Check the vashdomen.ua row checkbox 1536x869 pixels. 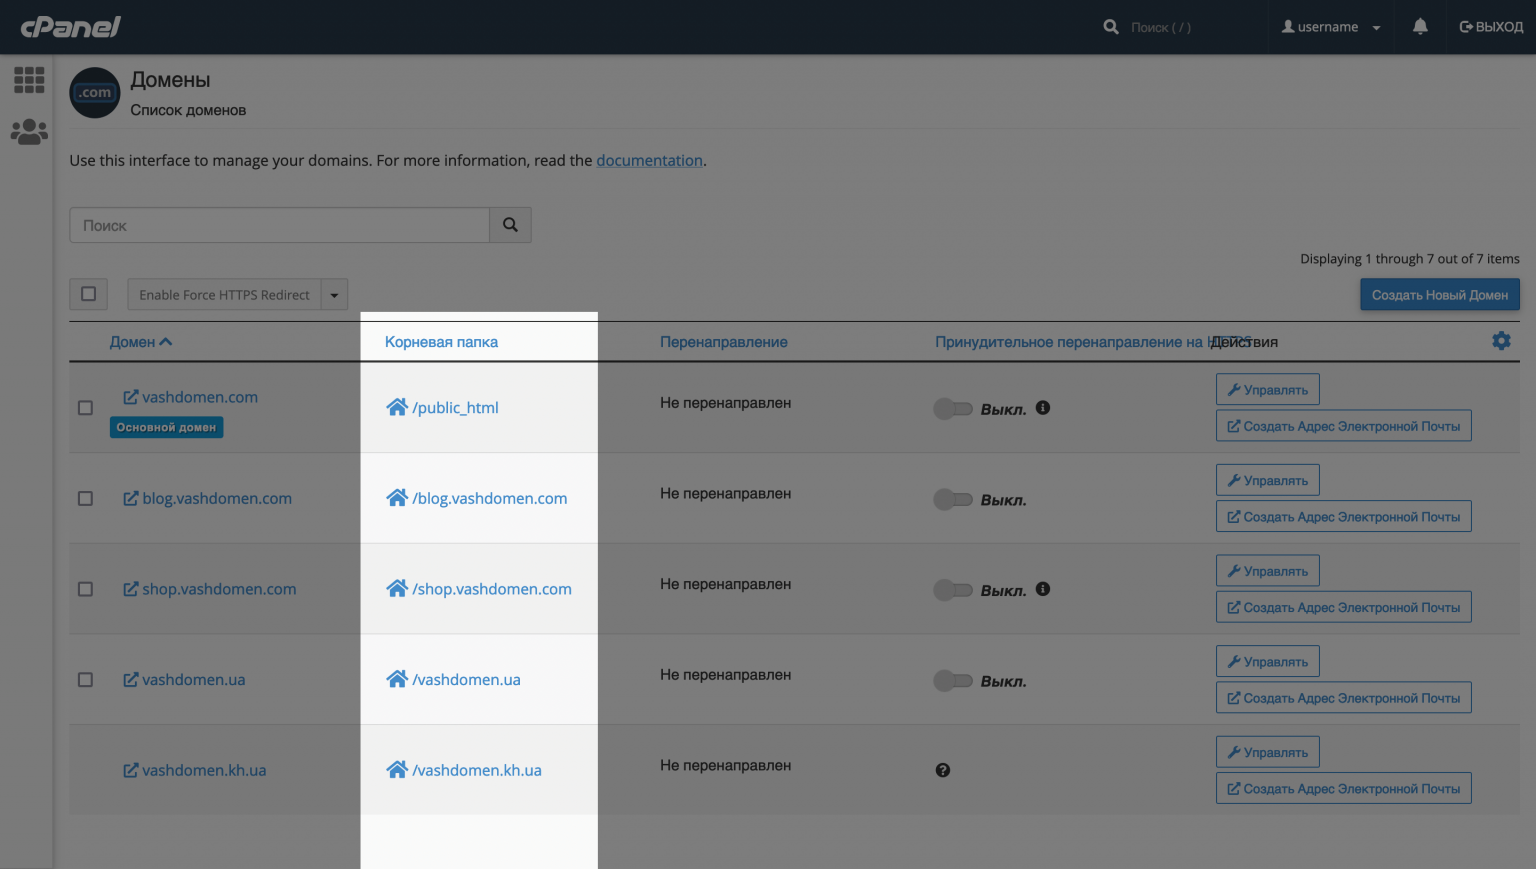coord(86,680)
